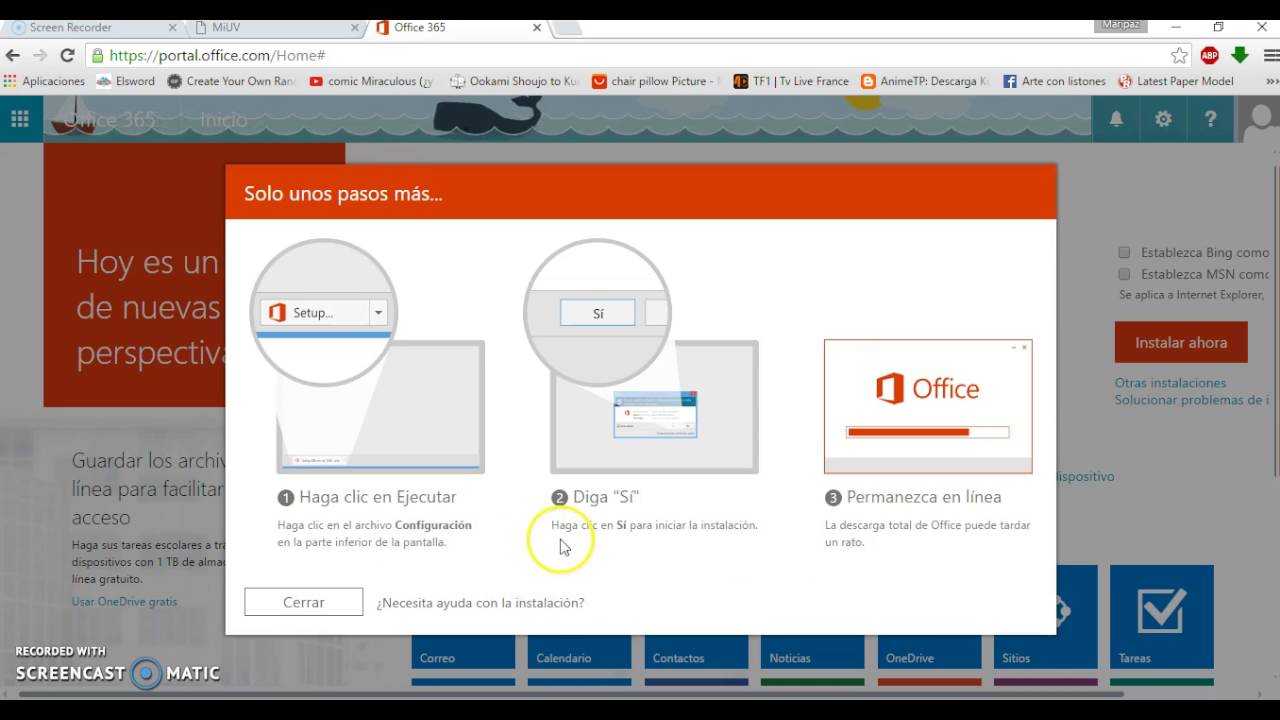Image resolution: width=1280 pixels, height=720 pixels.
Task: Open the Aplicaciones bookmarks shortcut
Action: 44,81
